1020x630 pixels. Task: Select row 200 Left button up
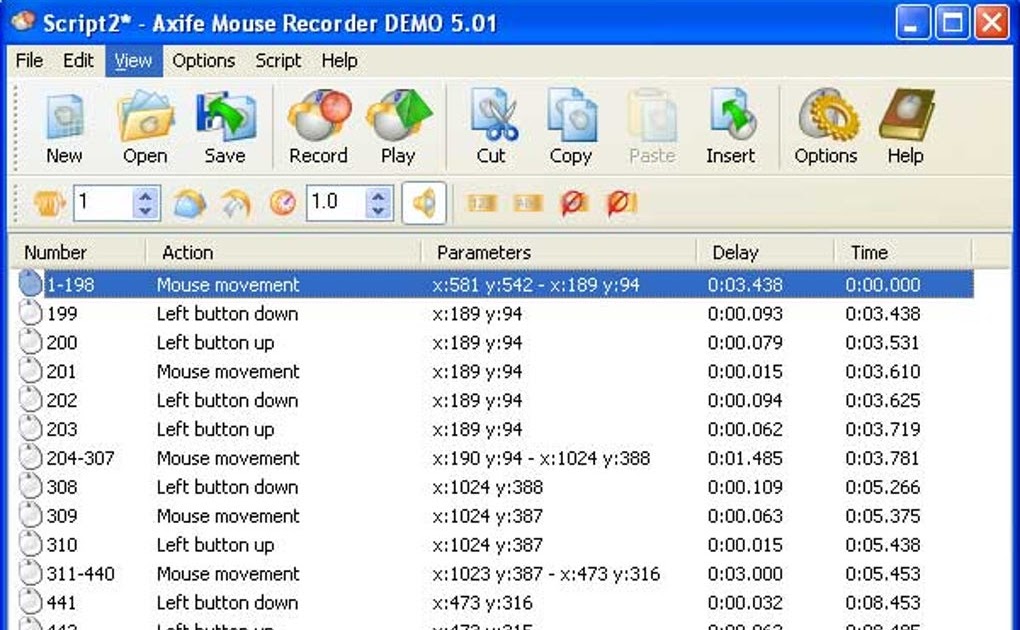[x=494, y=342]
